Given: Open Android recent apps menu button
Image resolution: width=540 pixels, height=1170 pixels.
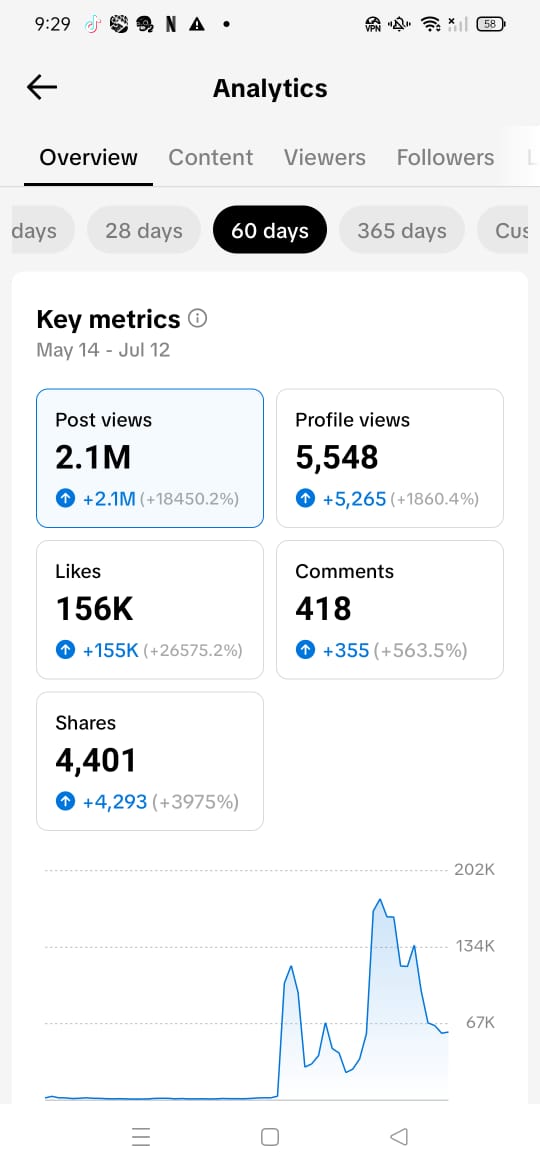Looking at the screenshot, I should click(x=141, y=1136).
